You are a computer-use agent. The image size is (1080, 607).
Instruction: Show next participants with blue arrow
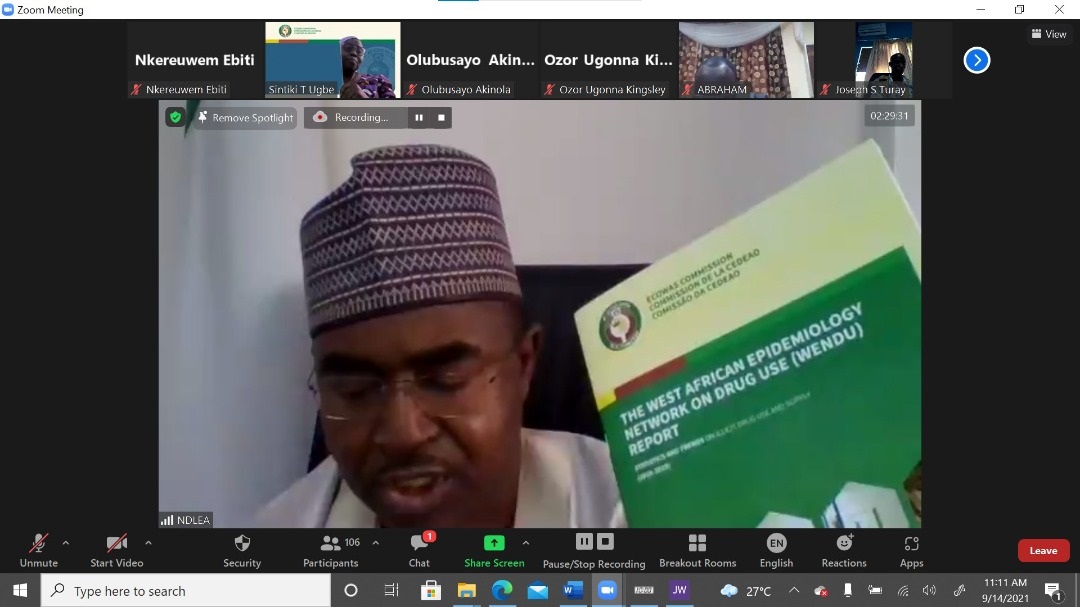[x=977, y=60]
